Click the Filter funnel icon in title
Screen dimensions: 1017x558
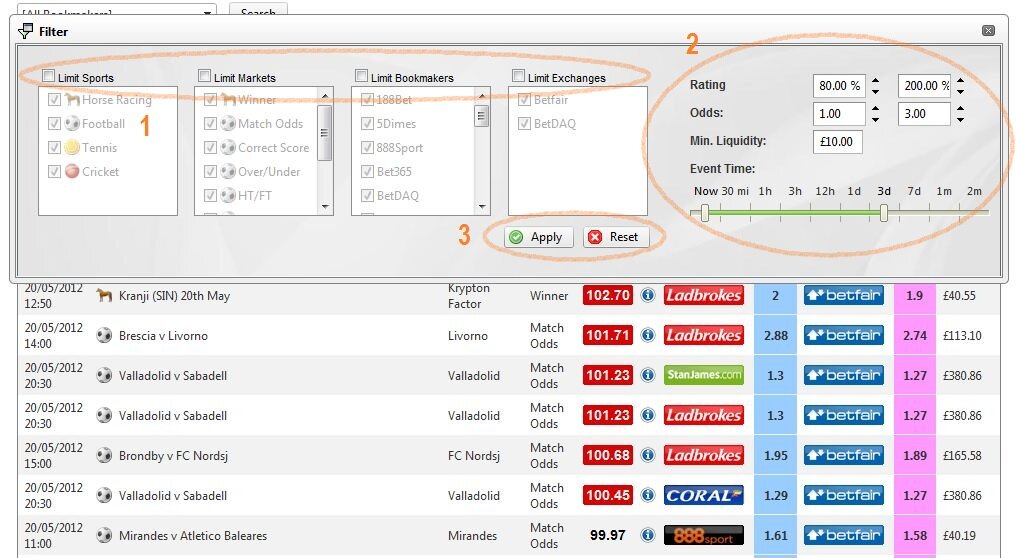coord(25,31)
